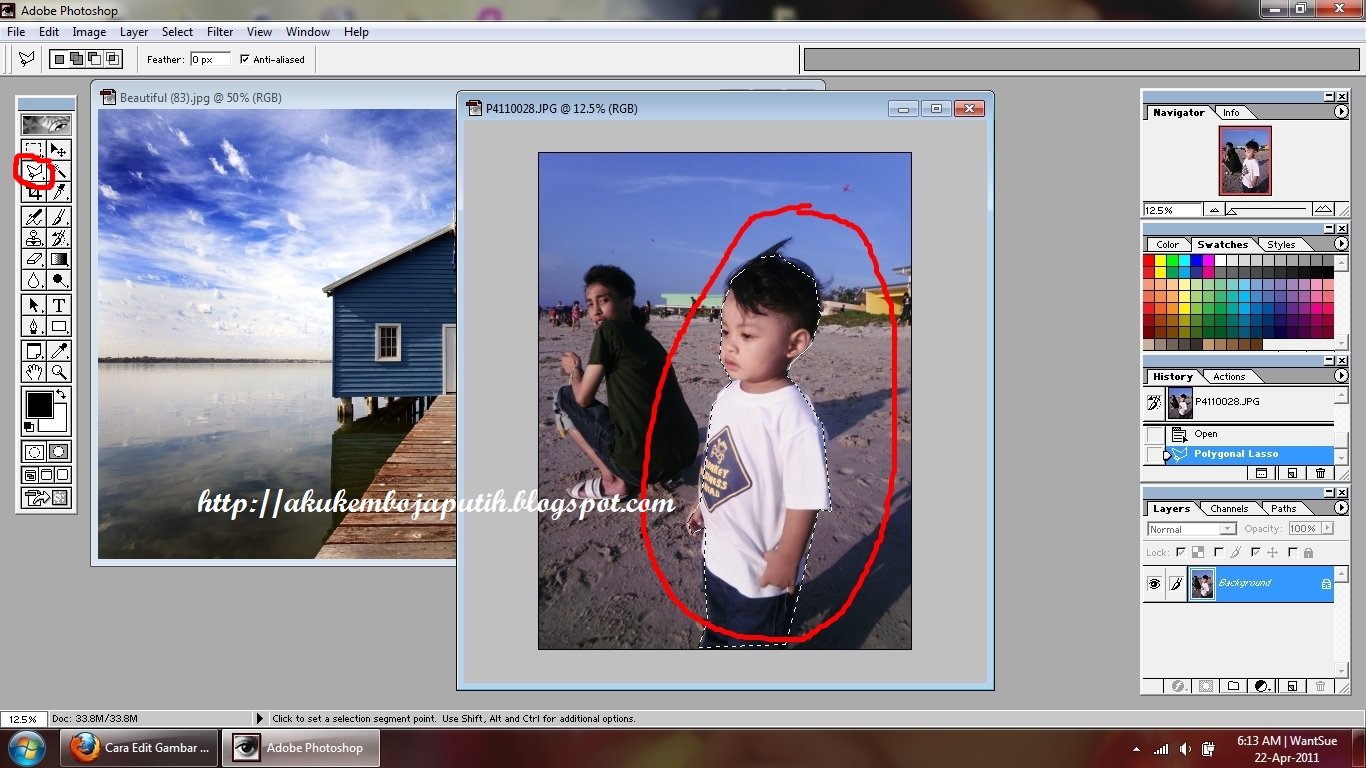Activate the Pen tool
The width and height of the screenshot is (1366, 768).
point(34,325)
